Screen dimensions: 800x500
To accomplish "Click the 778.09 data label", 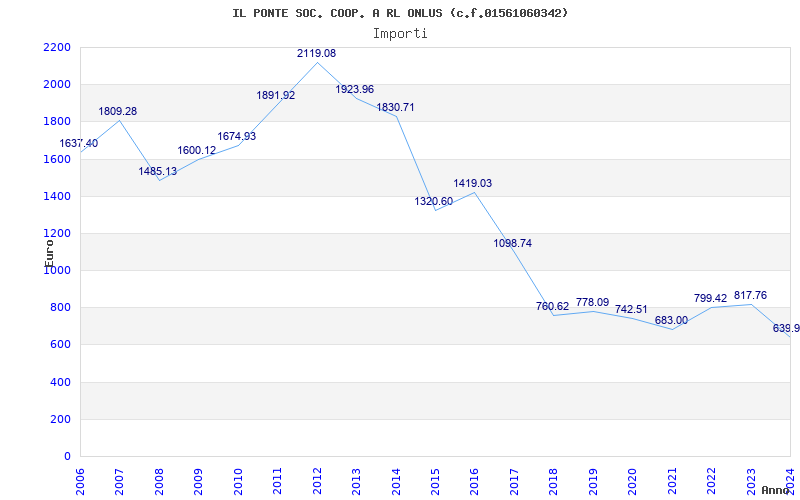I will coord(592,302).
